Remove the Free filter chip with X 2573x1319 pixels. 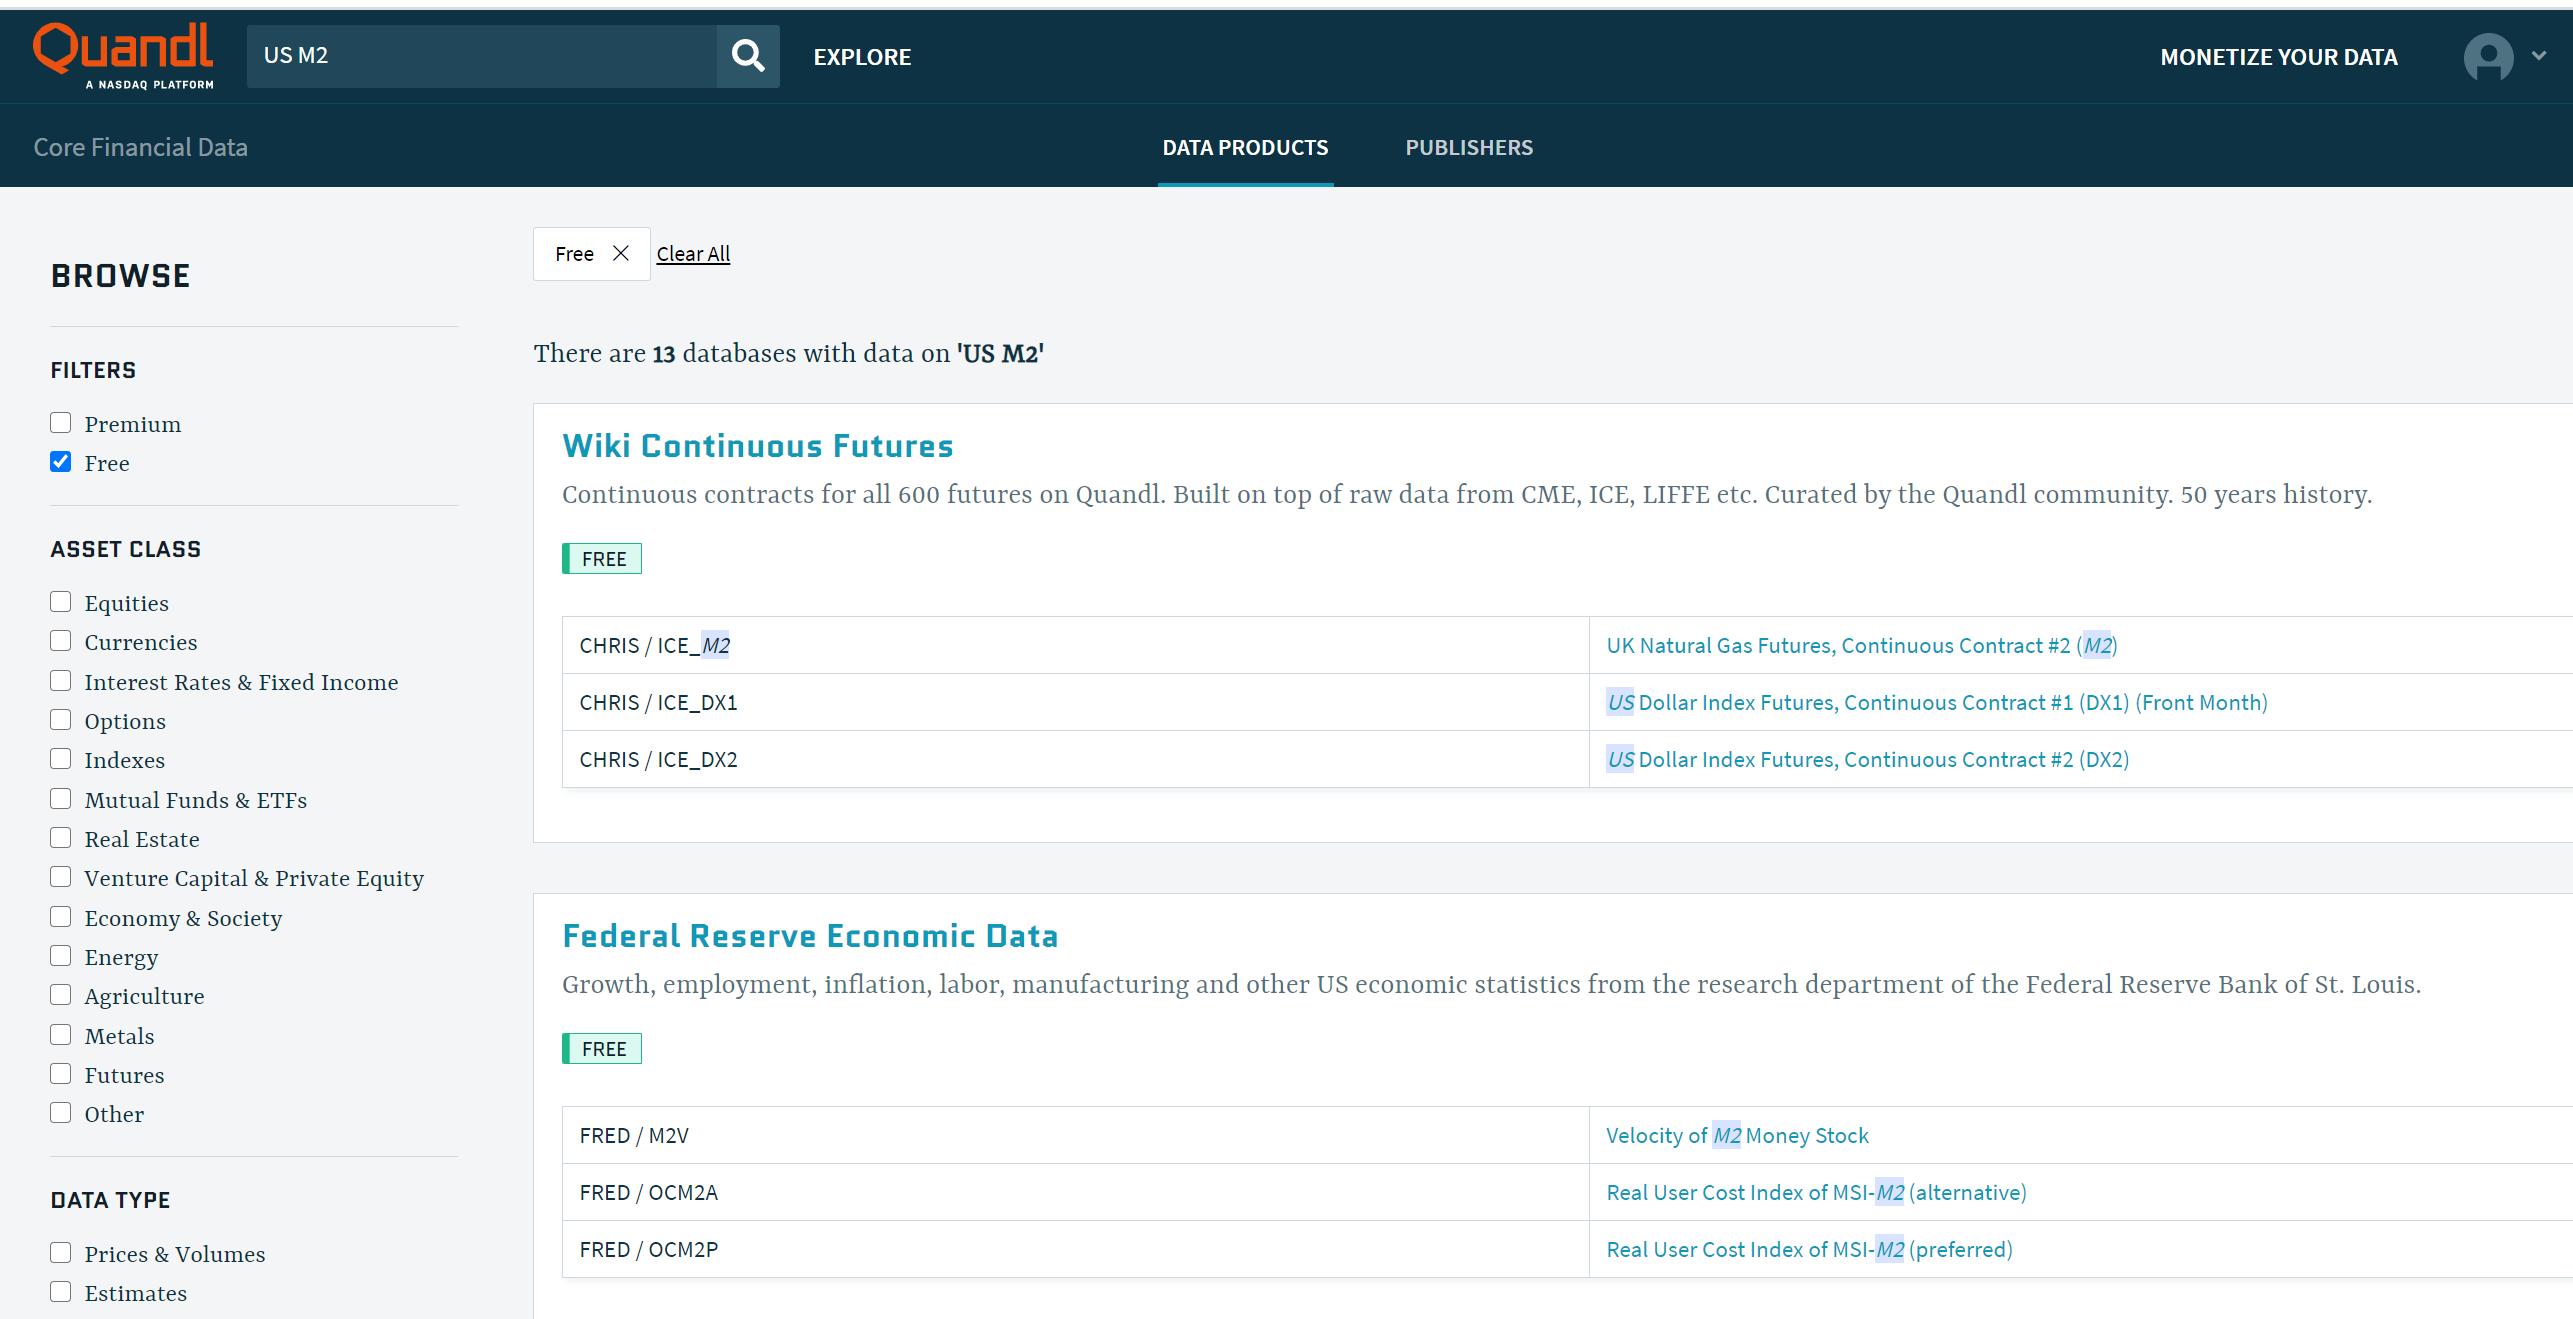pos(621,253)
